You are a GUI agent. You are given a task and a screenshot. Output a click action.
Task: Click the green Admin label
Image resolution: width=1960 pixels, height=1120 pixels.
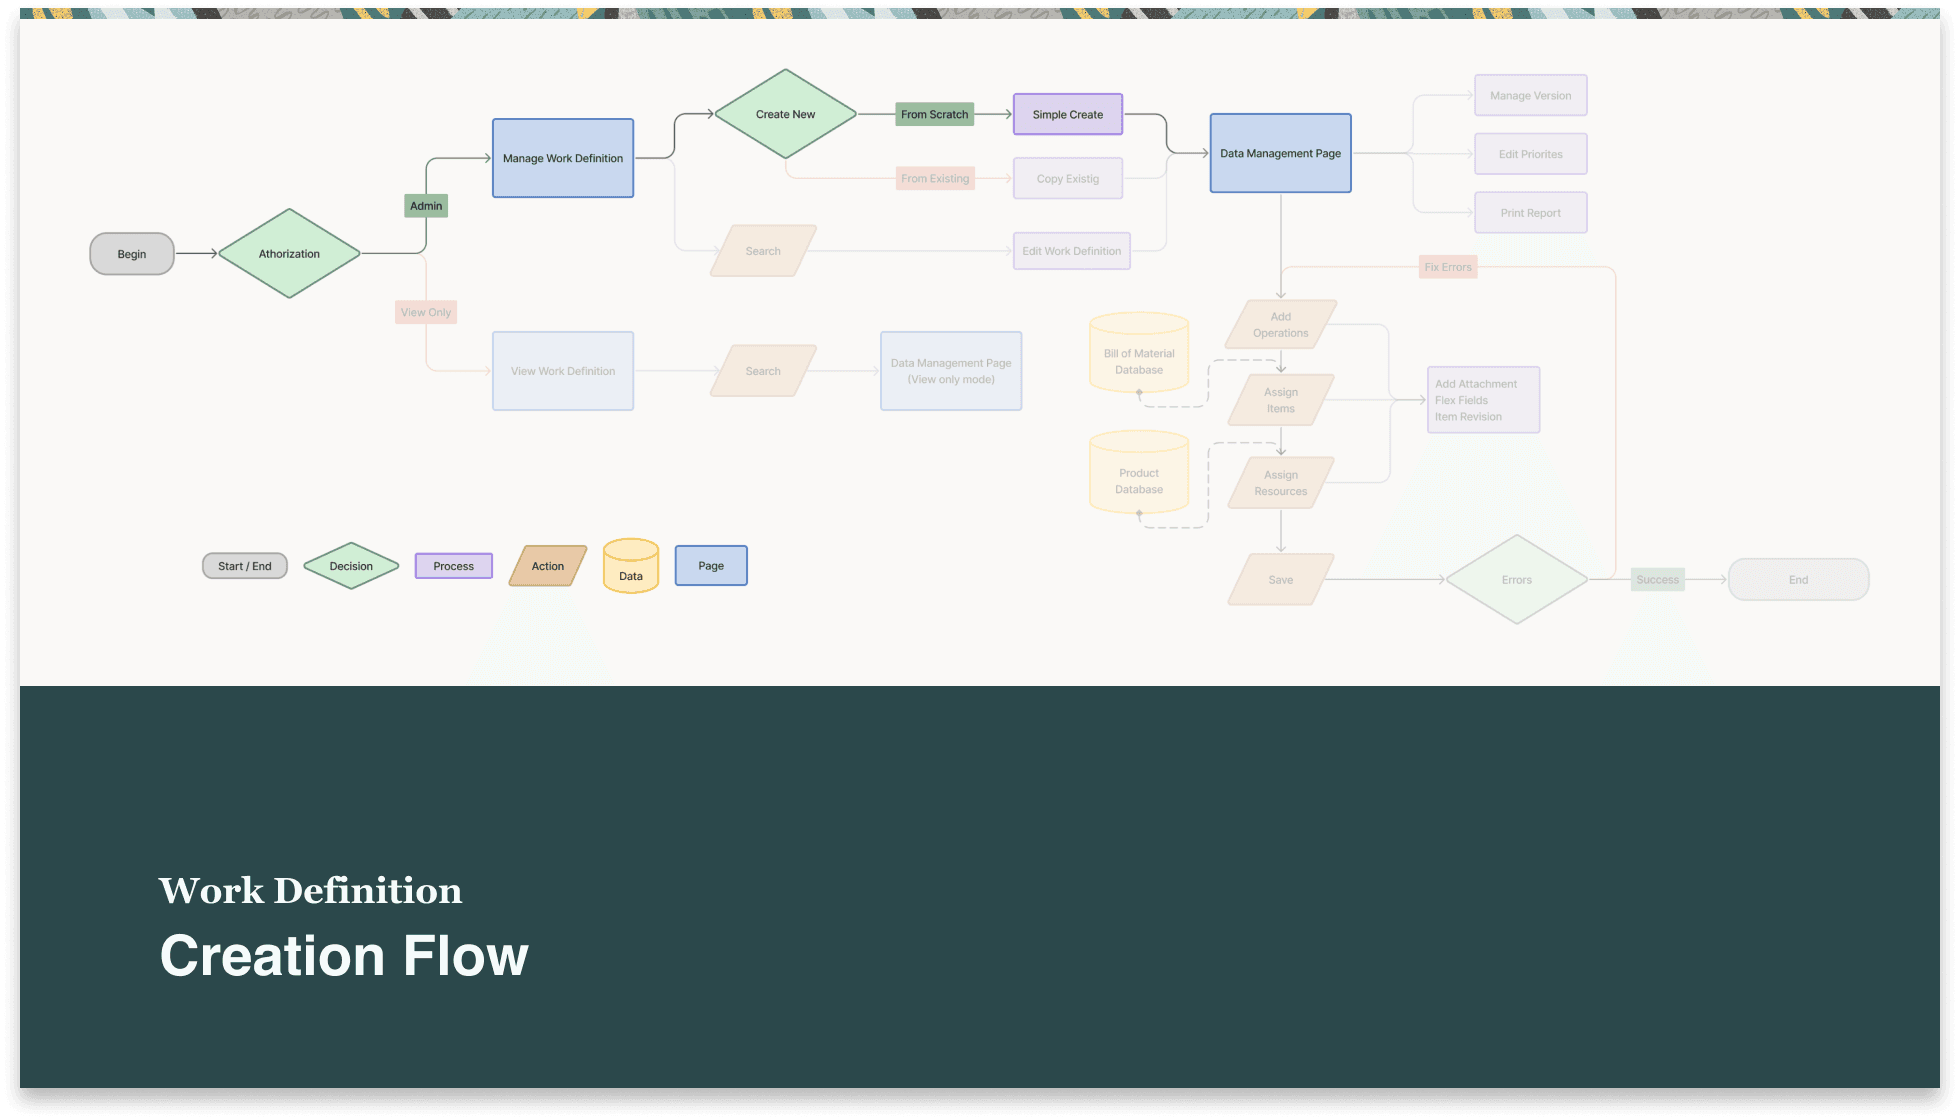click(x=426, y=206)
